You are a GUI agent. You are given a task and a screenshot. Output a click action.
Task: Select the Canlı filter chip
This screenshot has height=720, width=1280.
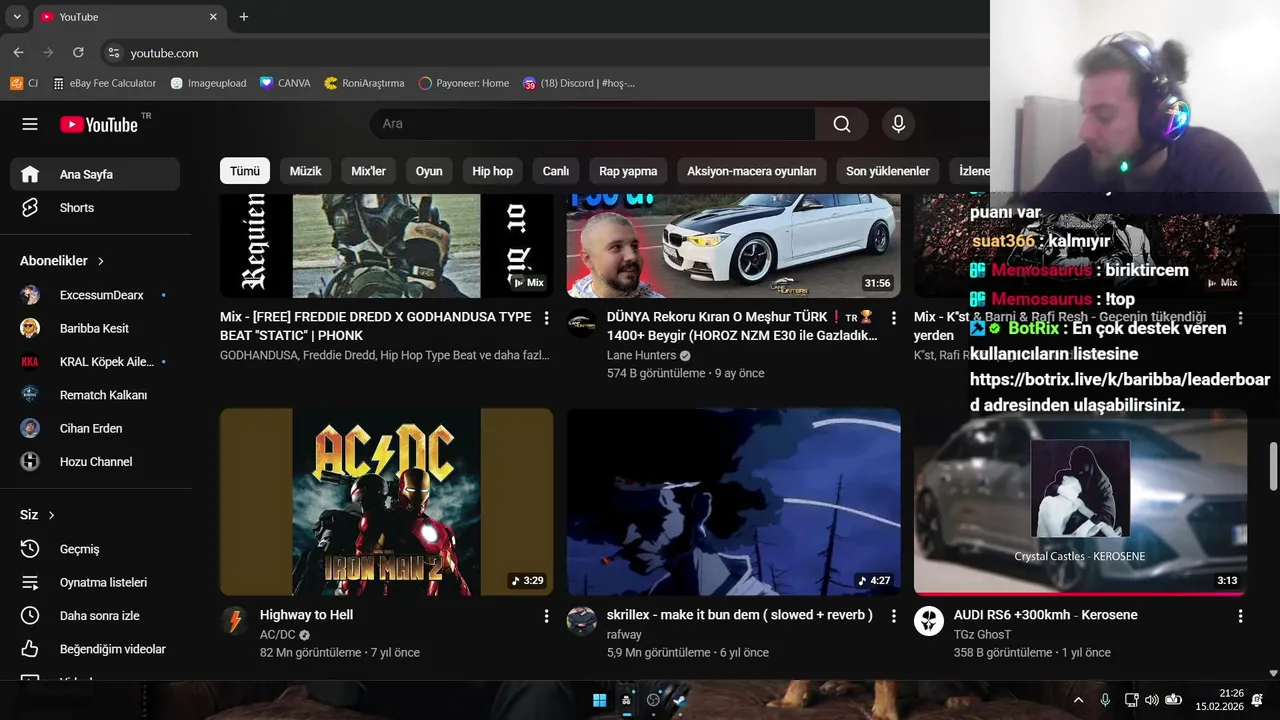click(556, 171)
